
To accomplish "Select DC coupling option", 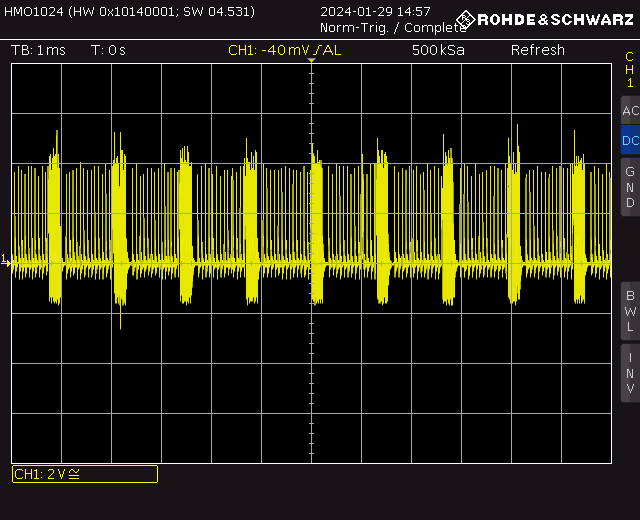I will coord(630,140).
